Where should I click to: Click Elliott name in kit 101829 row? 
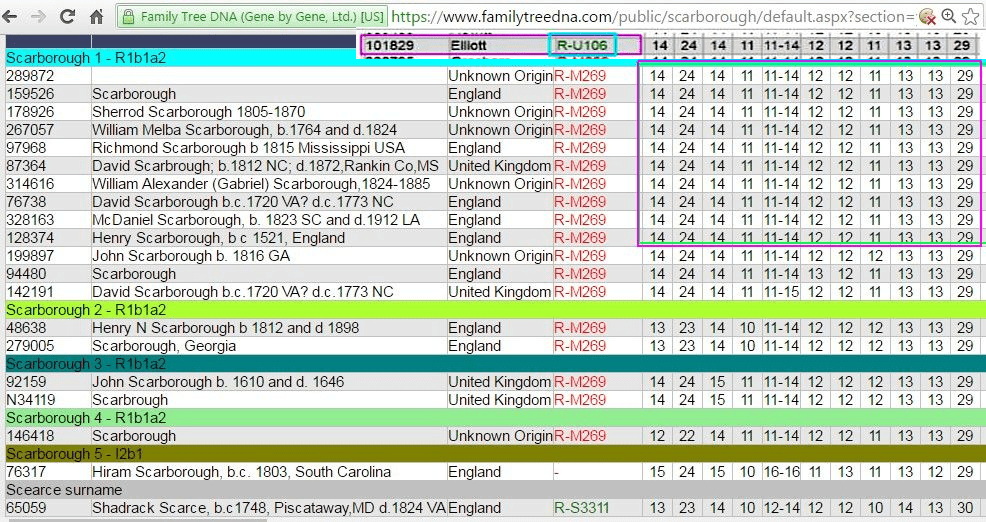(x=468, y=45)
